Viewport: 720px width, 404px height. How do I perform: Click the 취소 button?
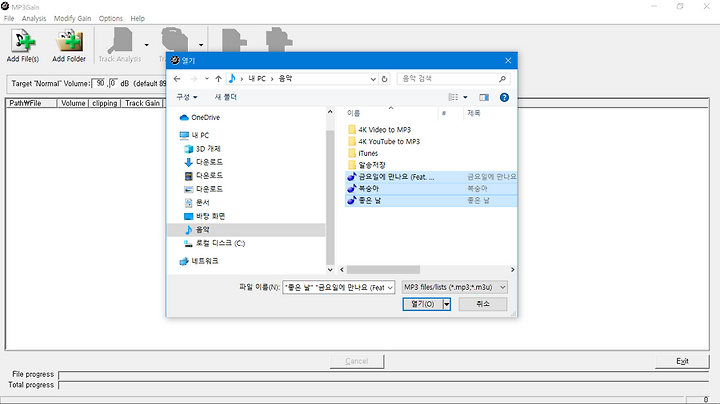tap(483, 304)
